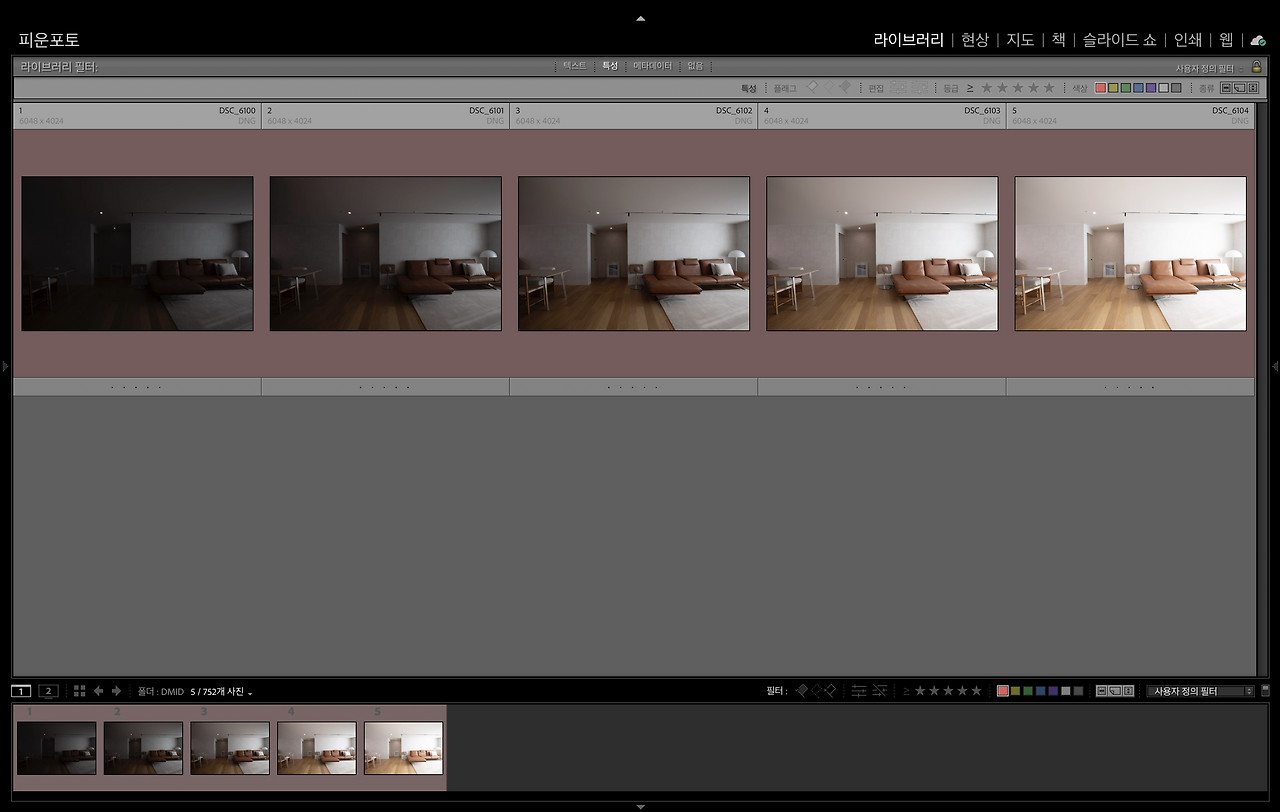Filter flagged photos in filmstrip filter
The image size is (1280, 812).
801,691
